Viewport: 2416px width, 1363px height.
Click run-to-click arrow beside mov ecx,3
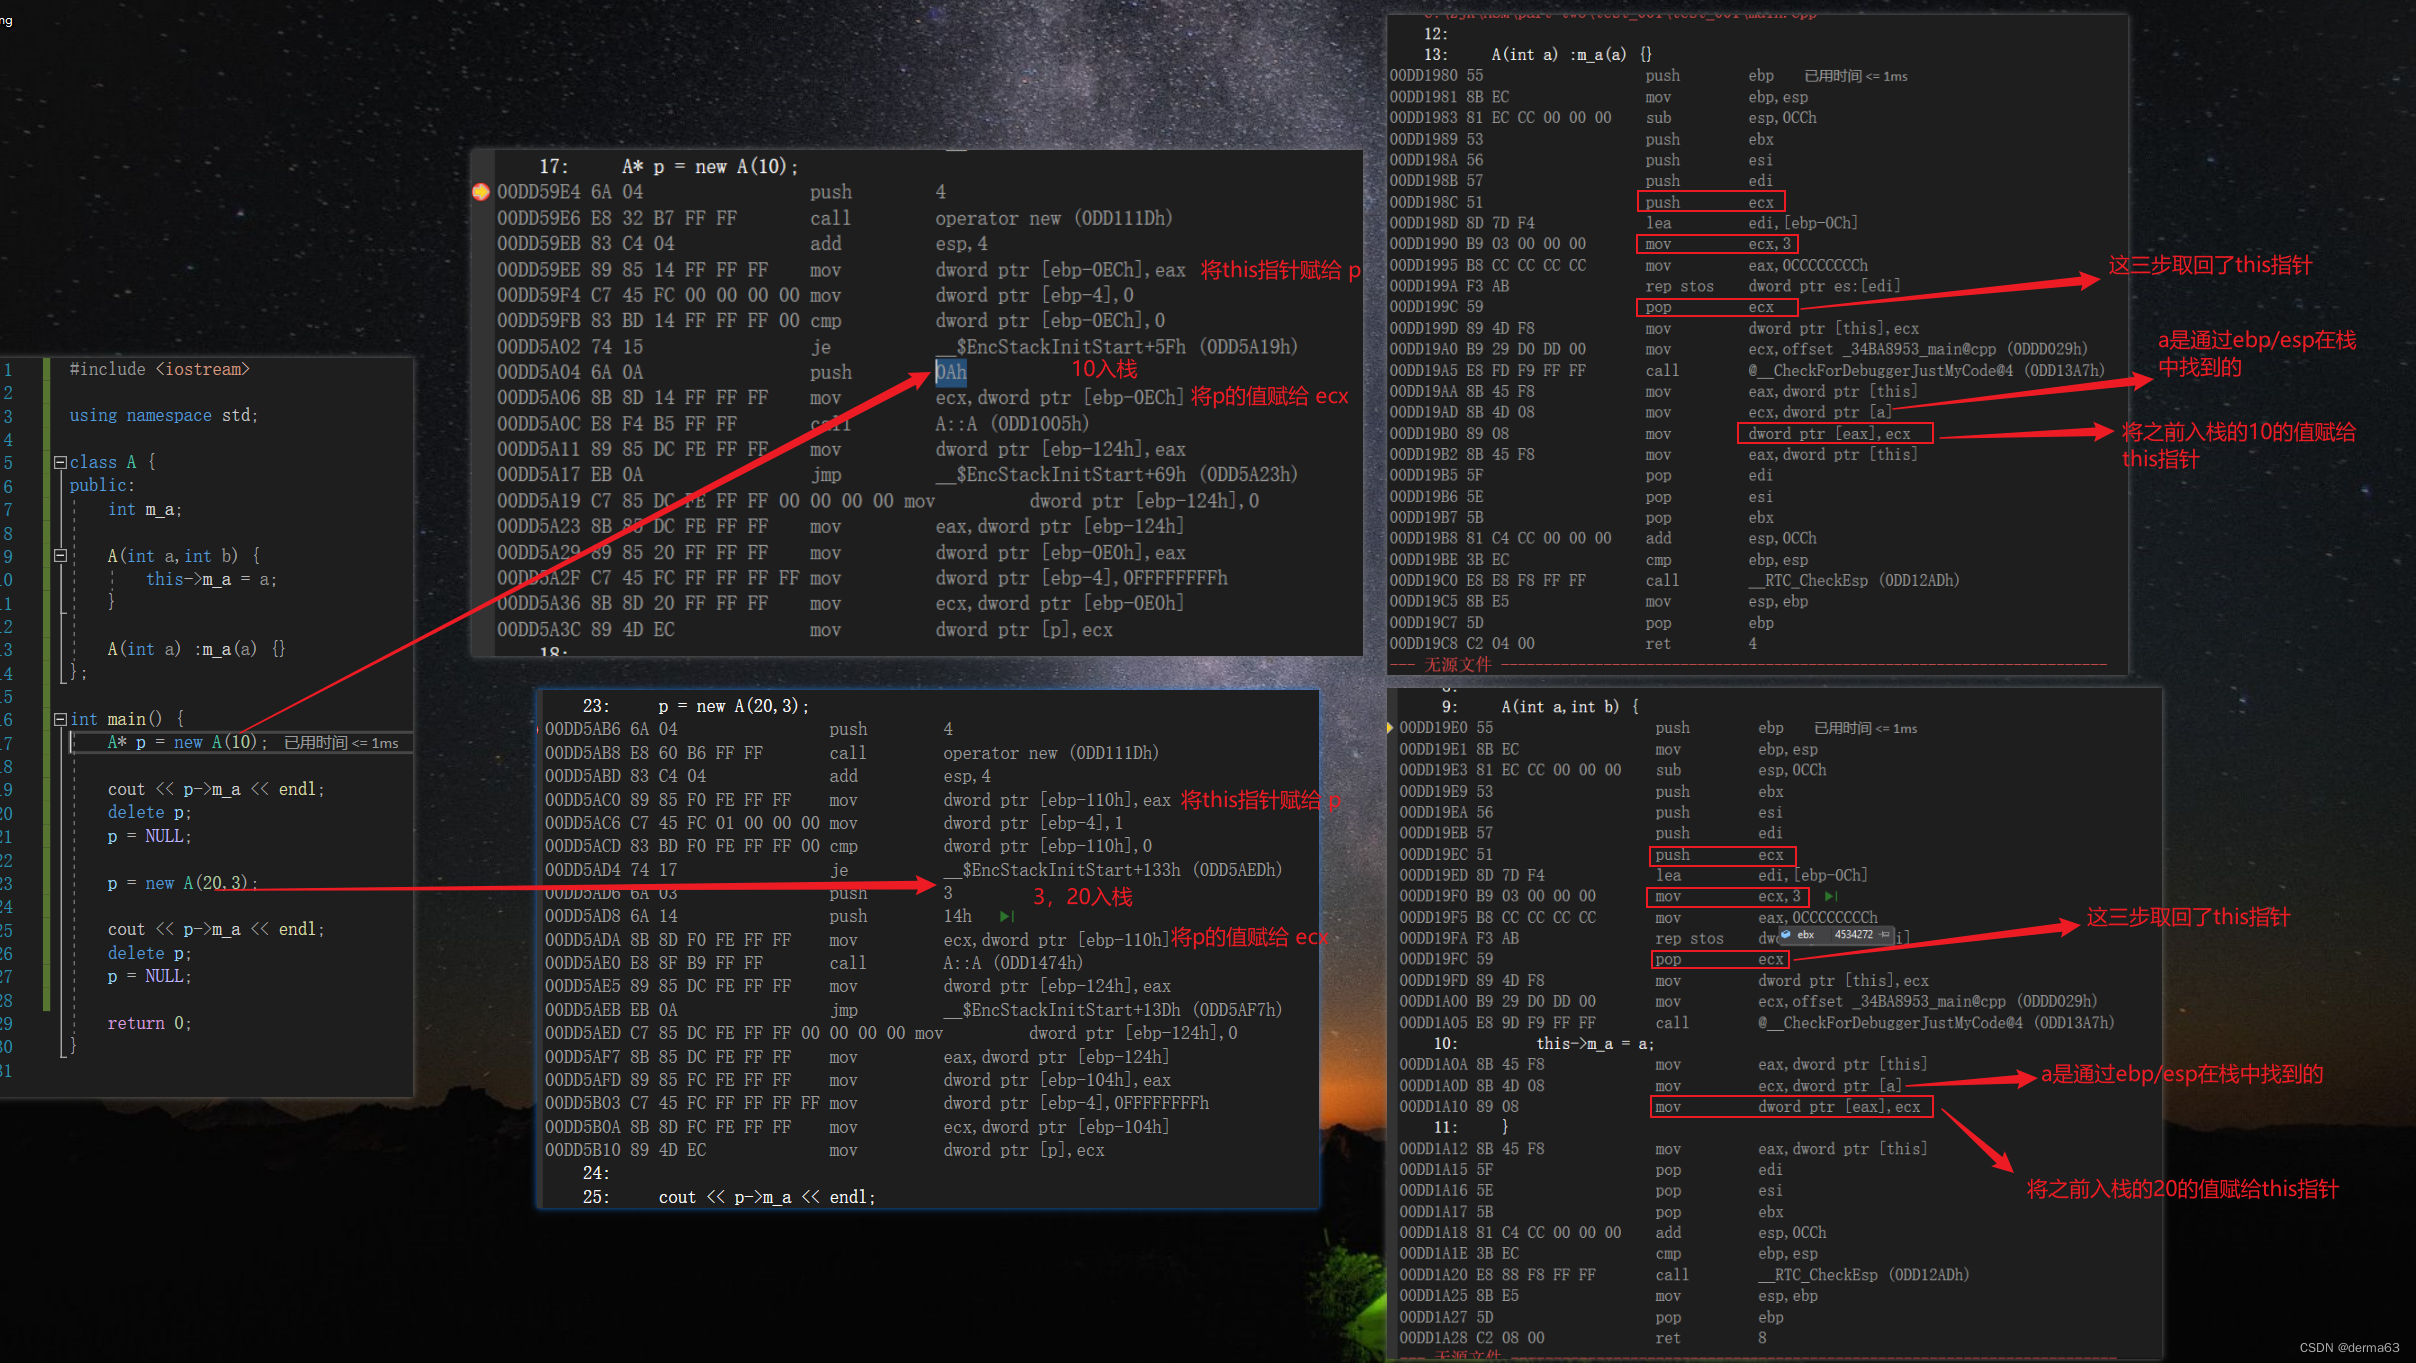coord(1831,896)
